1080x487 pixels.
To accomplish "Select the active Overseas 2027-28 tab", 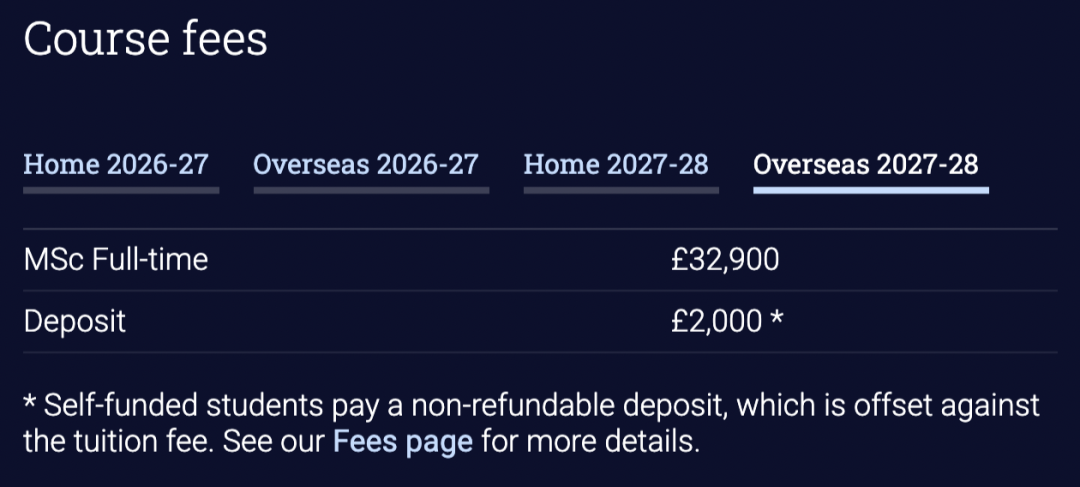I will (x=866, y=165).
